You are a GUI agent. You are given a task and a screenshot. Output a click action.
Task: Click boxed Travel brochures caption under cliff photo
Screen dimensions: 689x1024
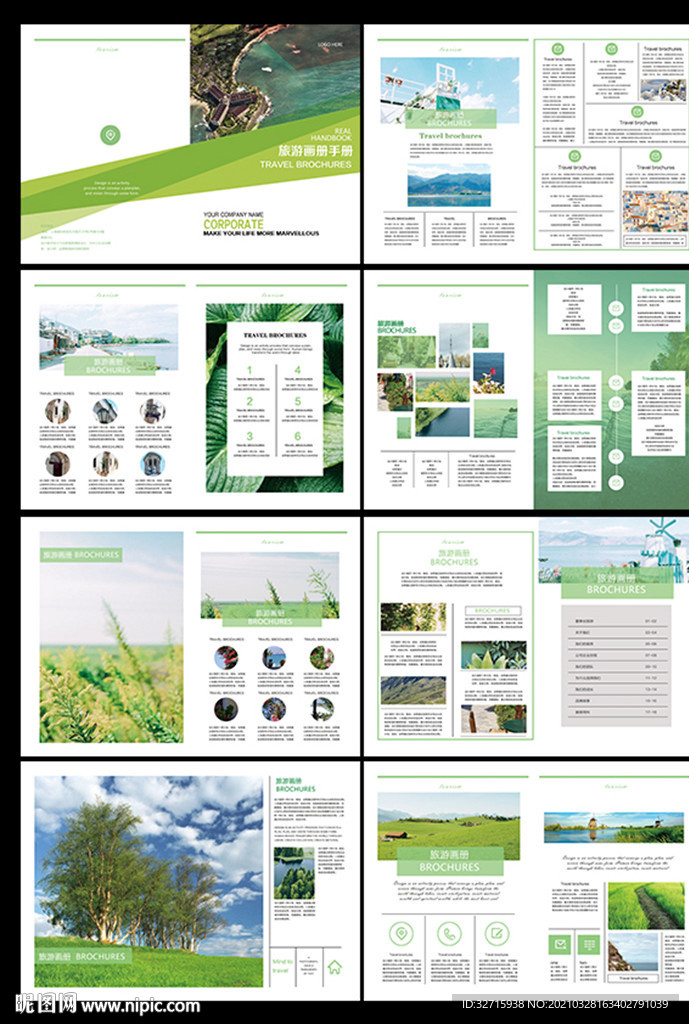[633, 978]
